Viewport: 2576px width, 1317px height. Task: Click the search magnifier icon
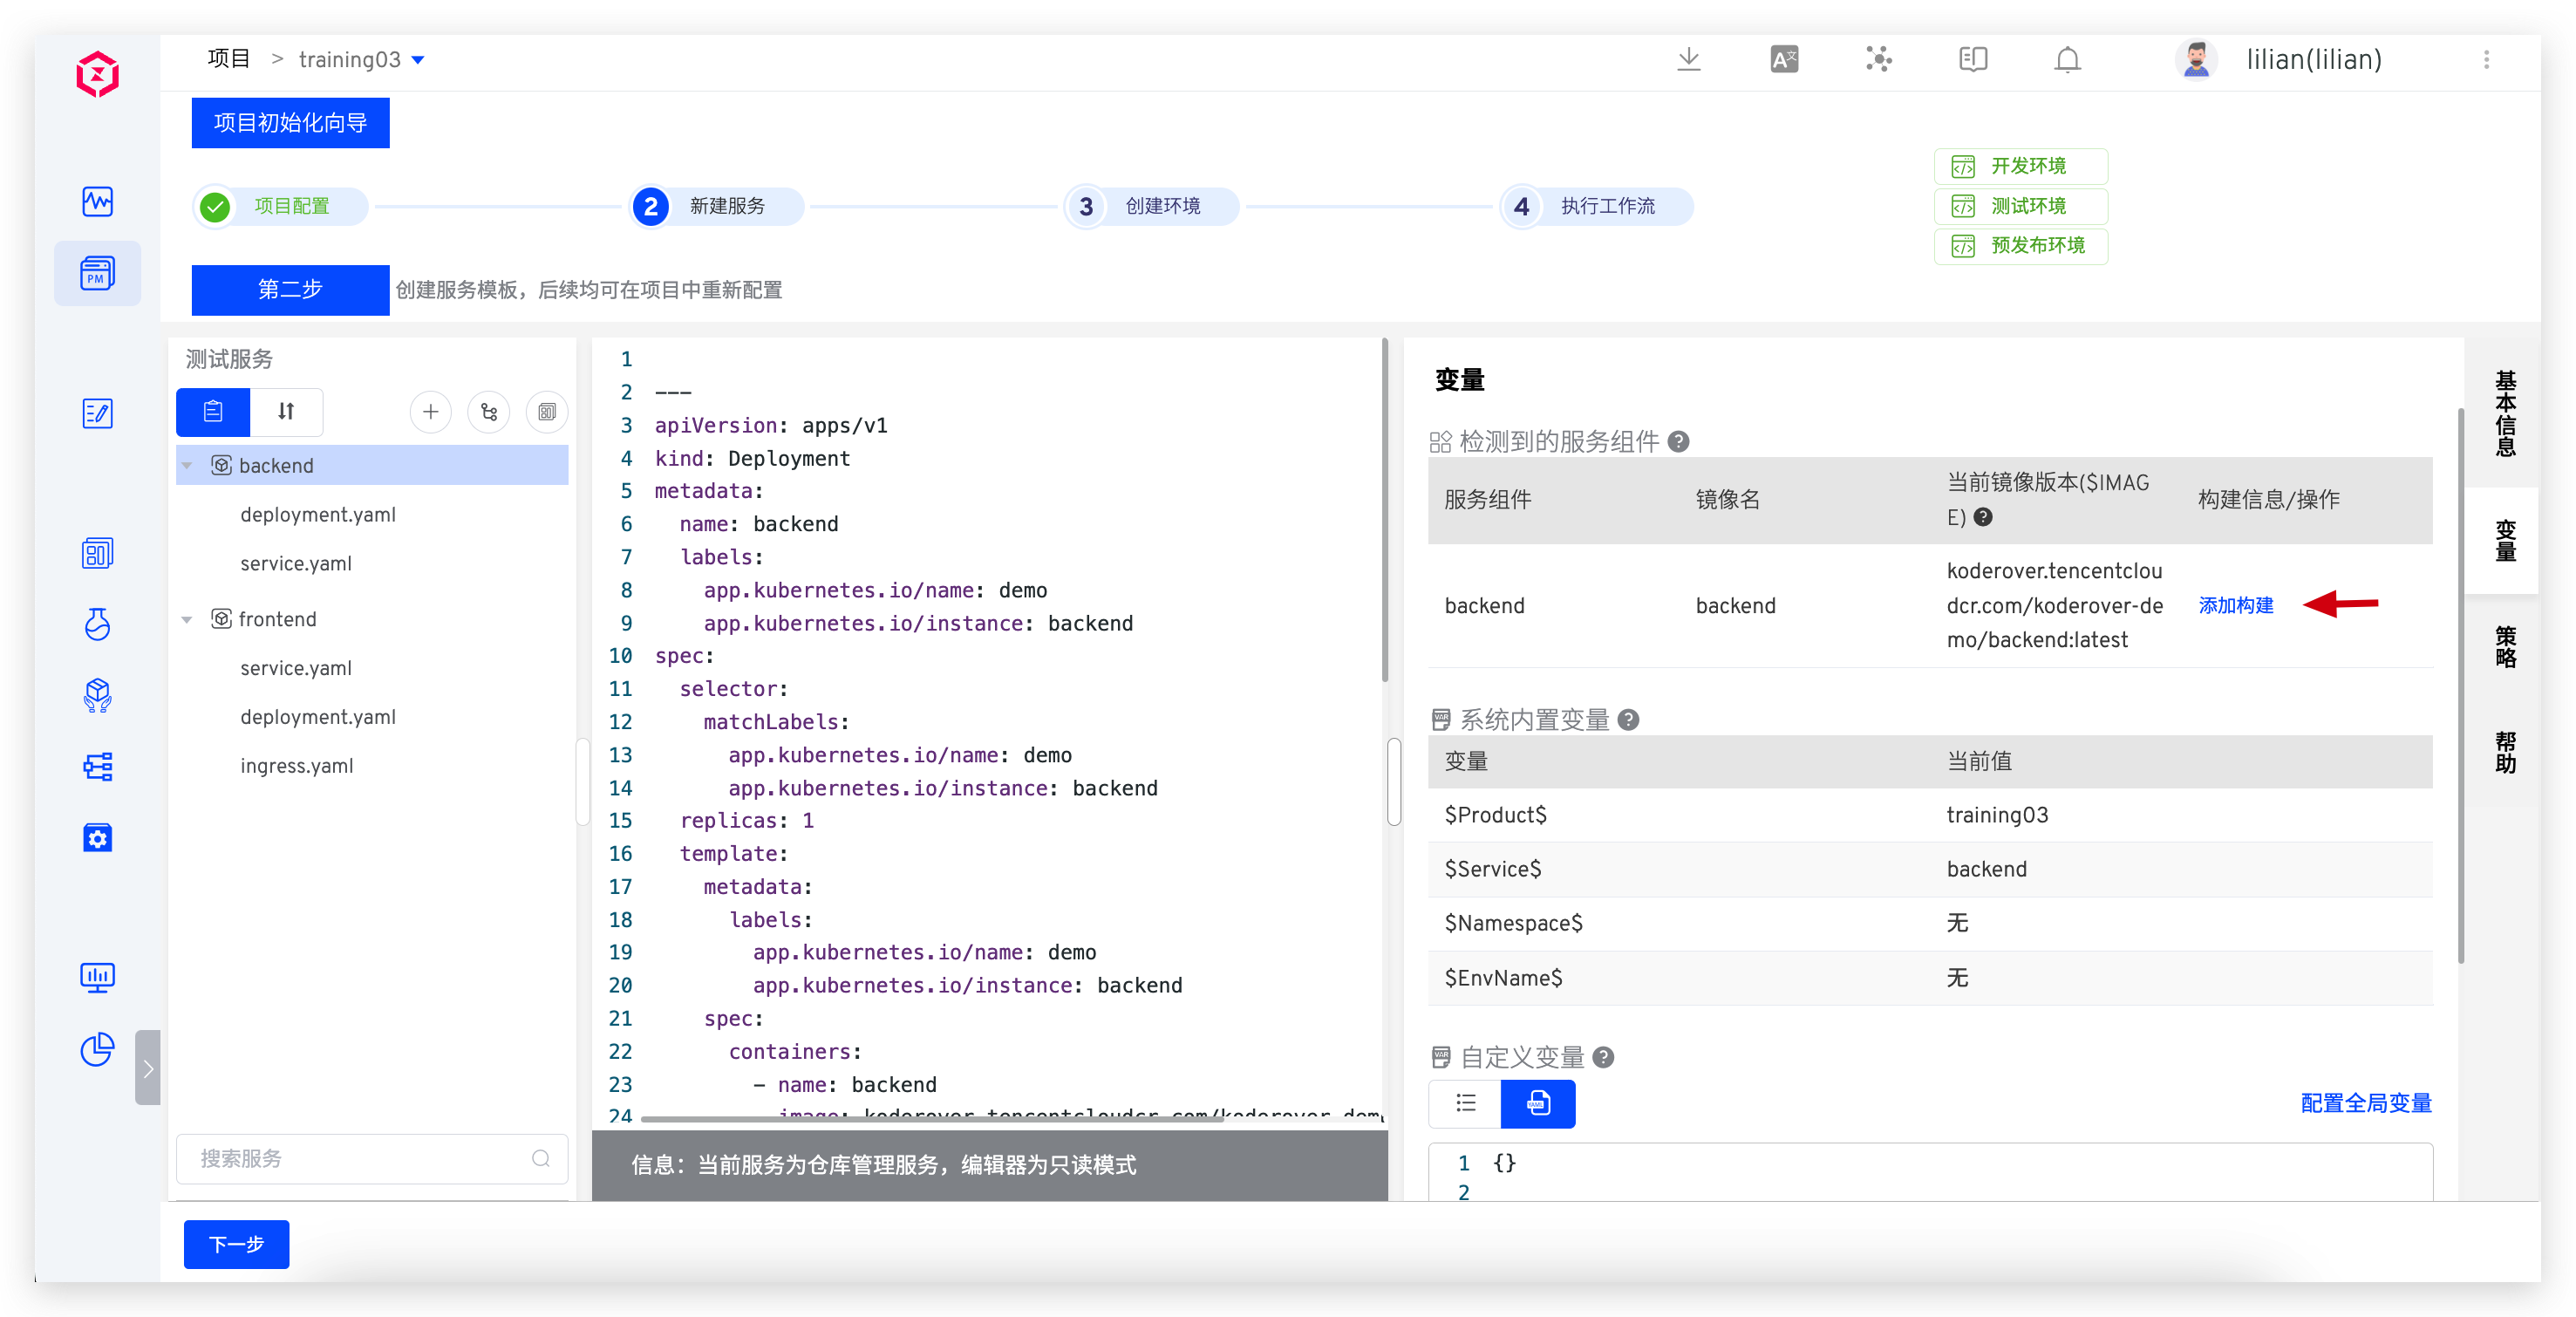tap(541, 1158)
